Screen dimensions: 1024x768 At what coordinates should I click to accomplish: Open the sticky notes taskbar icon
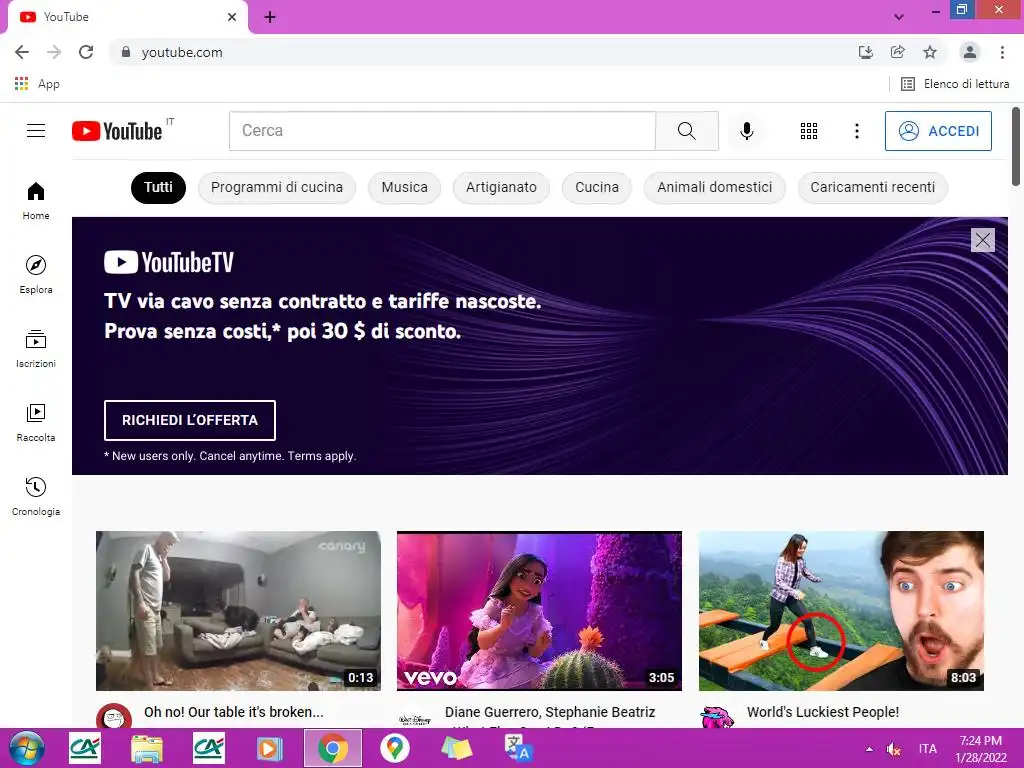[x=456, y=748]
